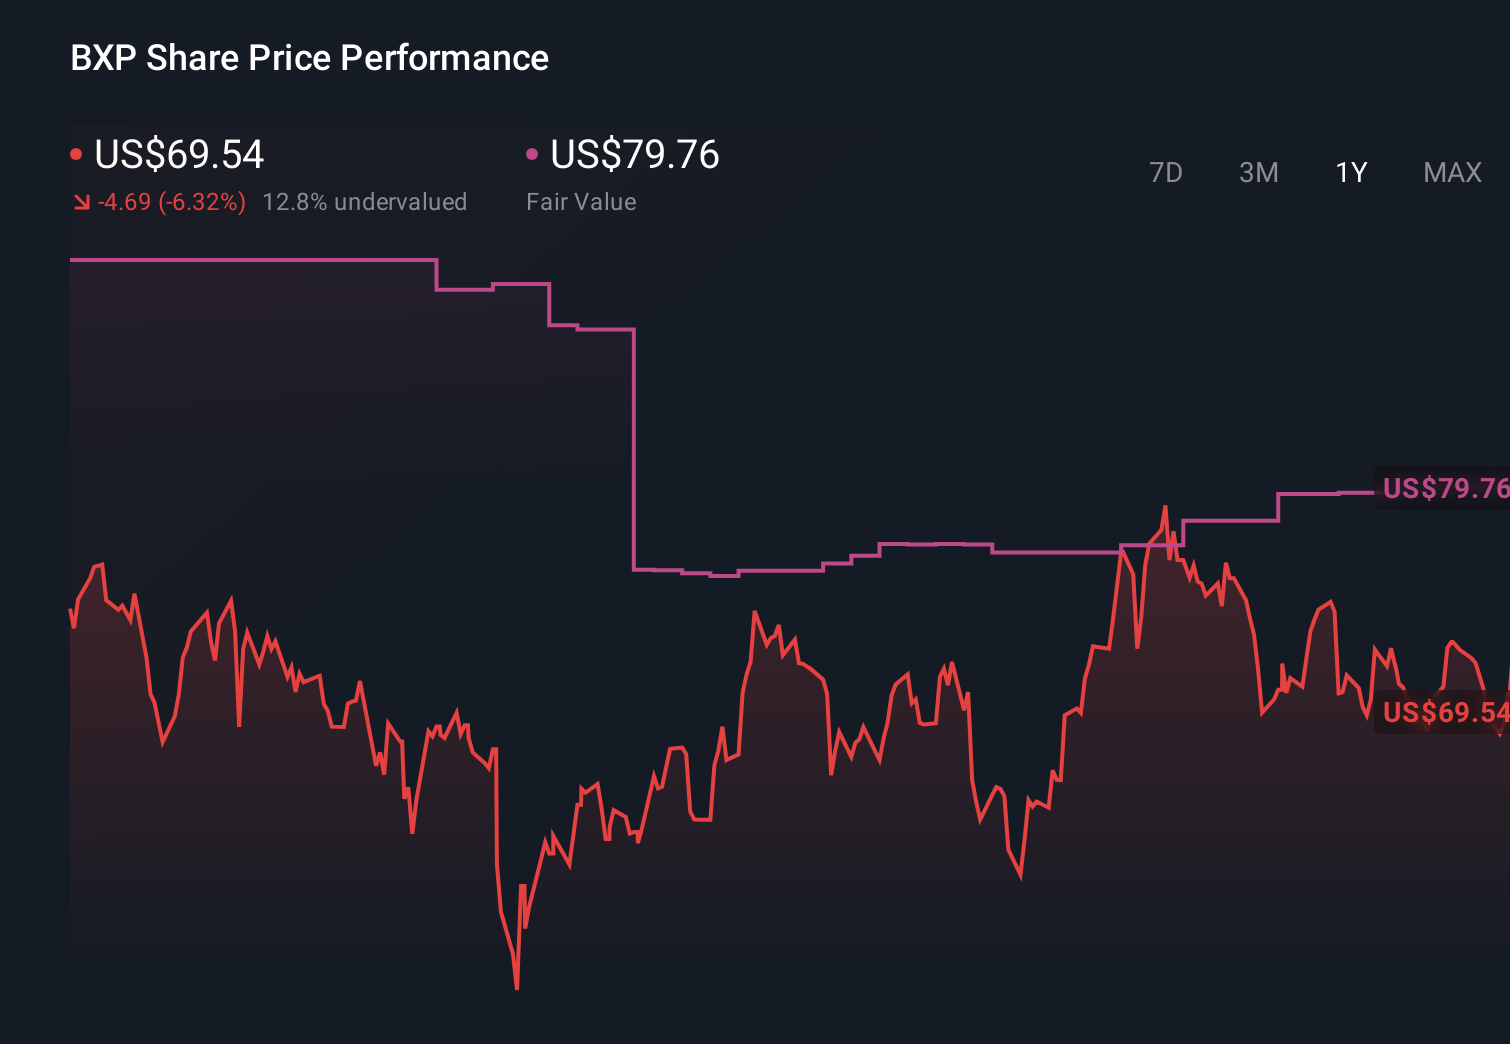
Task: Switch time range to 7D
Action: click(1166, 172)
